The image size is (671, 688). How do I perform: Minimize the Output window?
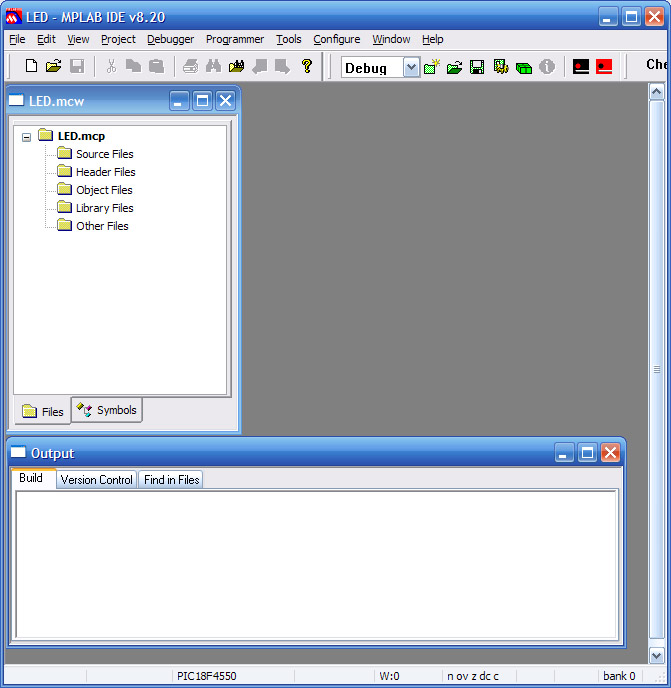[x=564, y=453]
